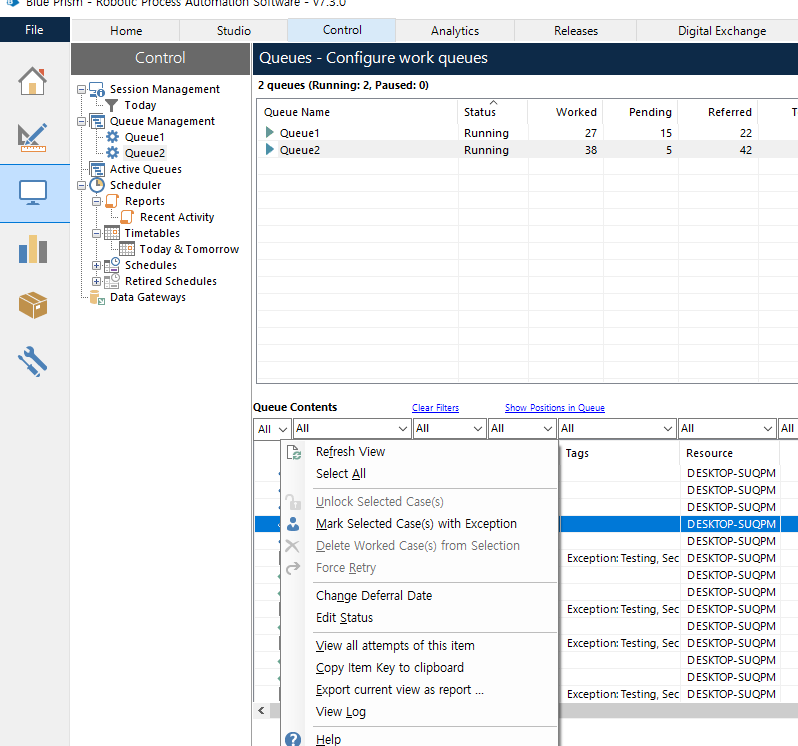Click the Refresh View menu icon
The width and height of the screenshot is (798, 746).
point(294,452)
